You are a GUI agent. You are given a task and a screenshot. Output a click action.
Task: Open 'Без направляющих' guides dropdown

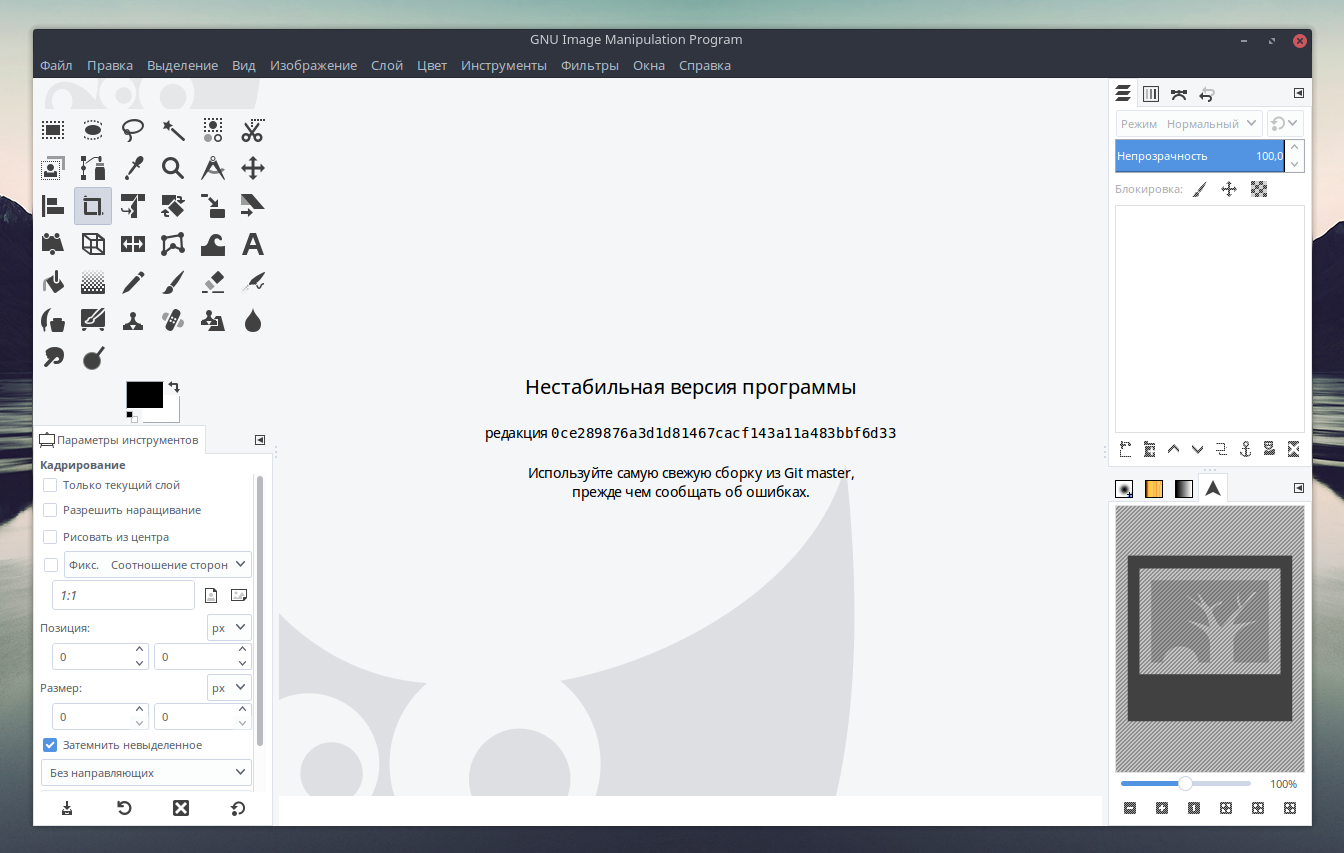coord(146,772)
